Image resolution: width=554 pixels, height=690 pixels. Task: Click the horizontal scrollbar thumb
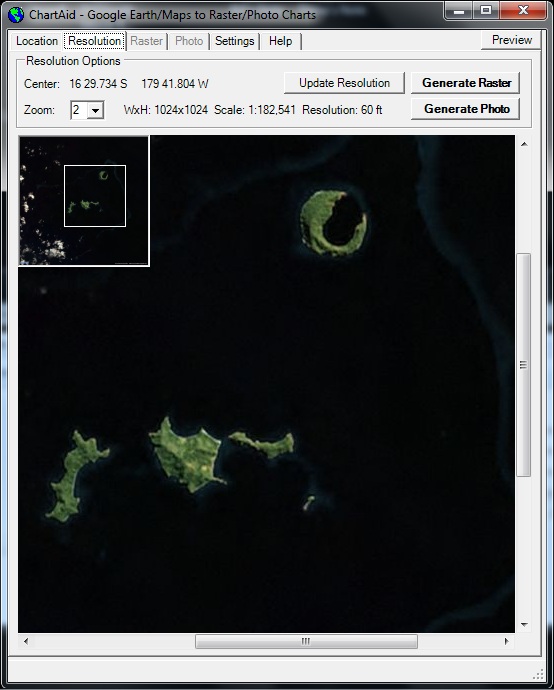point(306,641)
